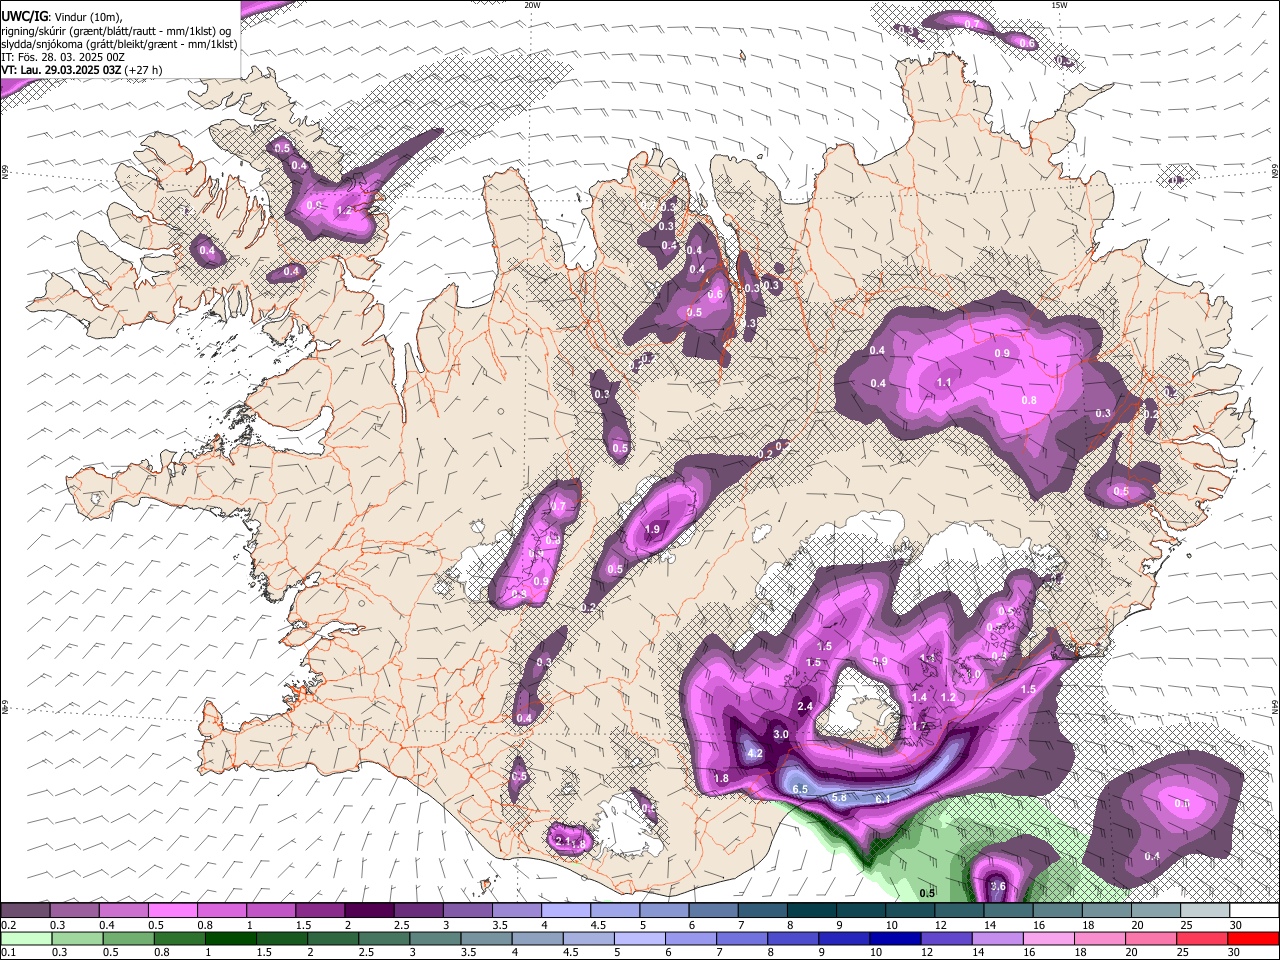Click the "UWC/IG: Vindur (10m)" title text
Viewport: 1280px width, 960px height.
click(63, 16)
